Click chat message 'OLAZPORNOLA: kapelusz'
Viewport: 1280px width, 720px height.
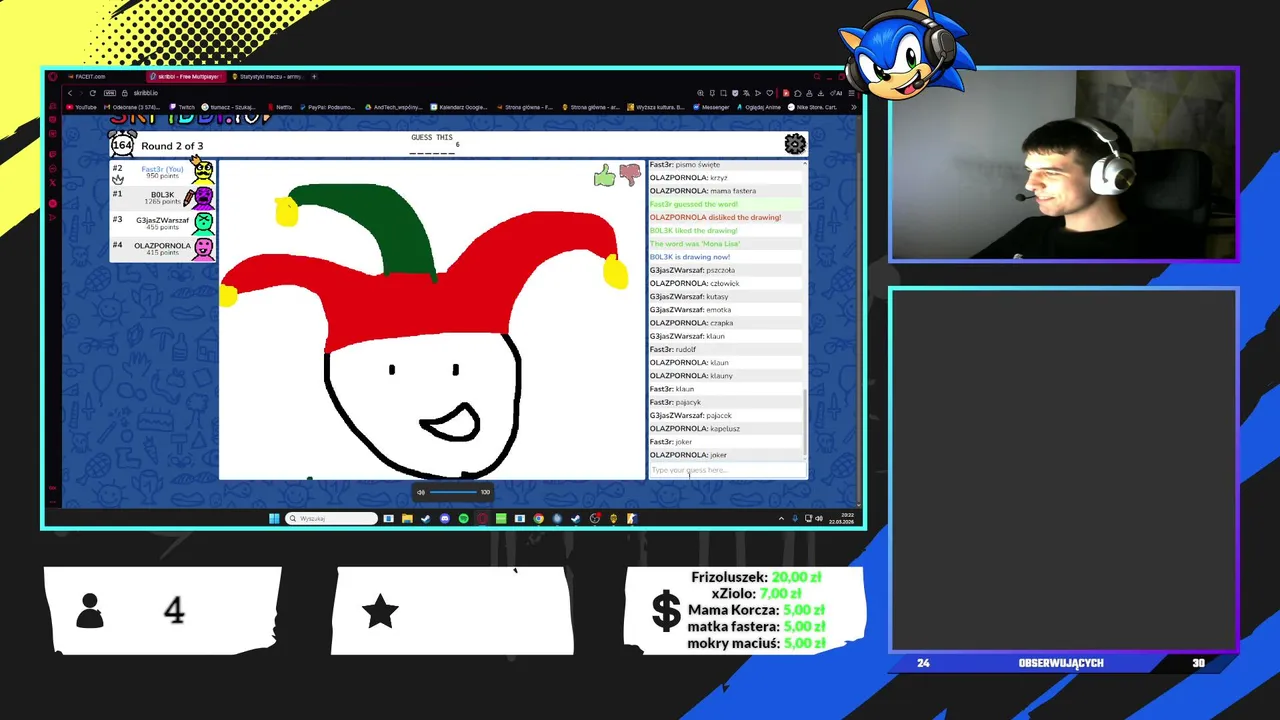726,428
